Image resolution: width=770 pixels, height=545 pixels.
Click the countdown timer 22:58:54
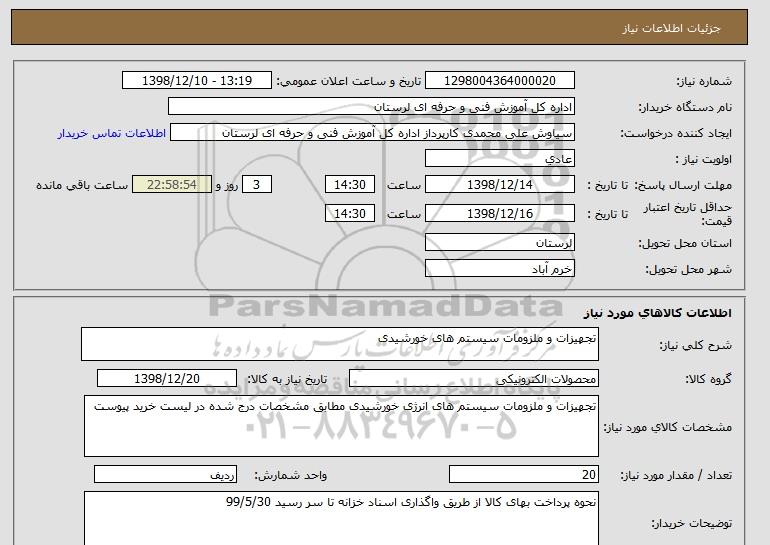pos(172,185)
